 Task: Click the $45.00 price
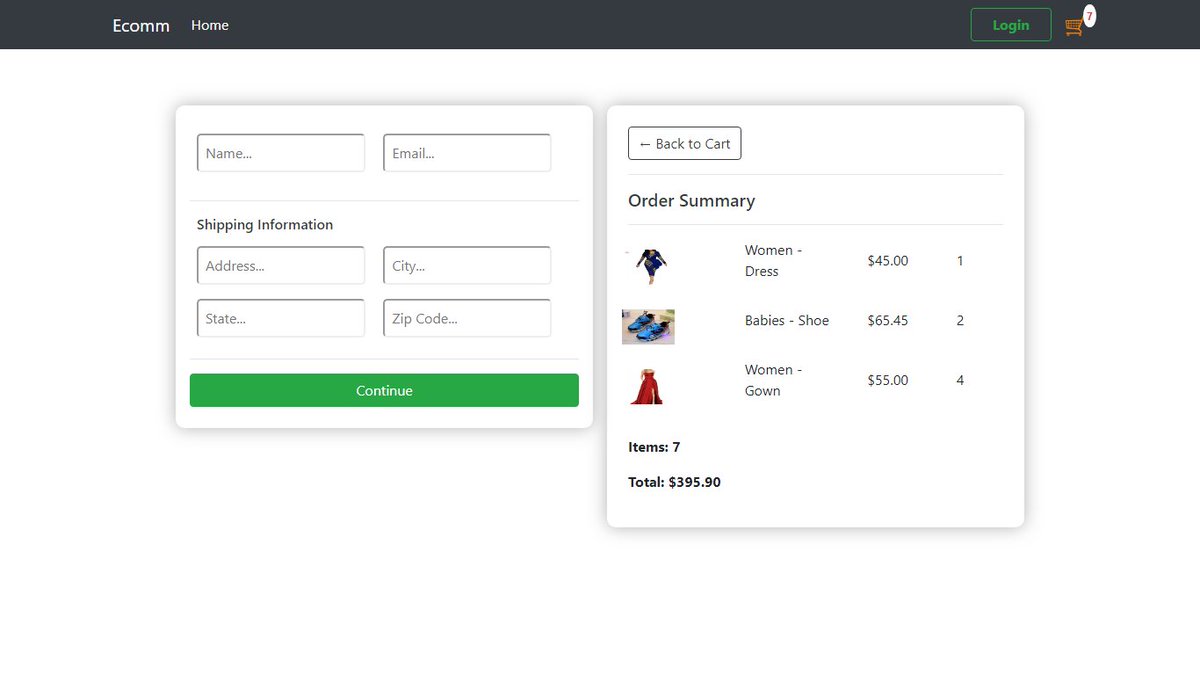(888, 261)
